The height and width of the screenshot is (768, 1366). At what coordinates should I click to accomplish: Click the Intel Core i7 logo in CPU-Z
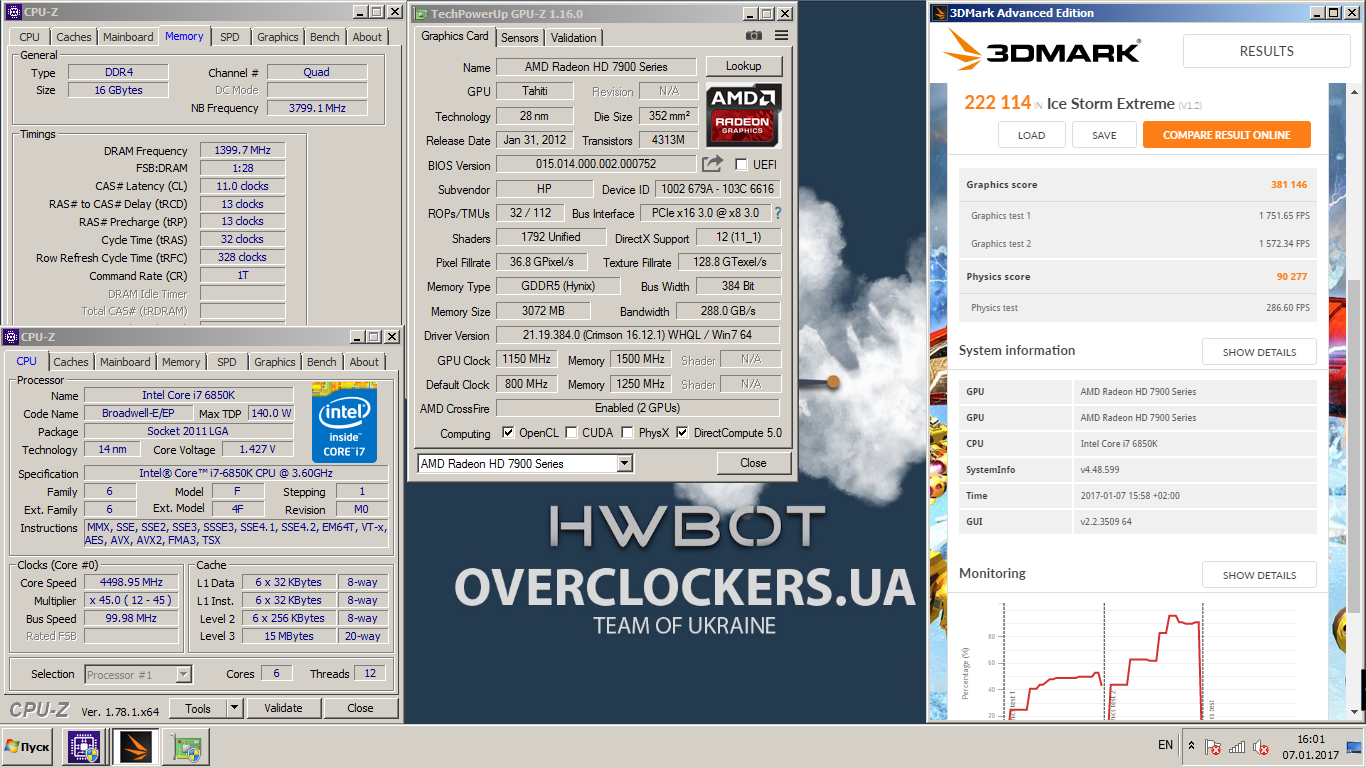point(344,422)
